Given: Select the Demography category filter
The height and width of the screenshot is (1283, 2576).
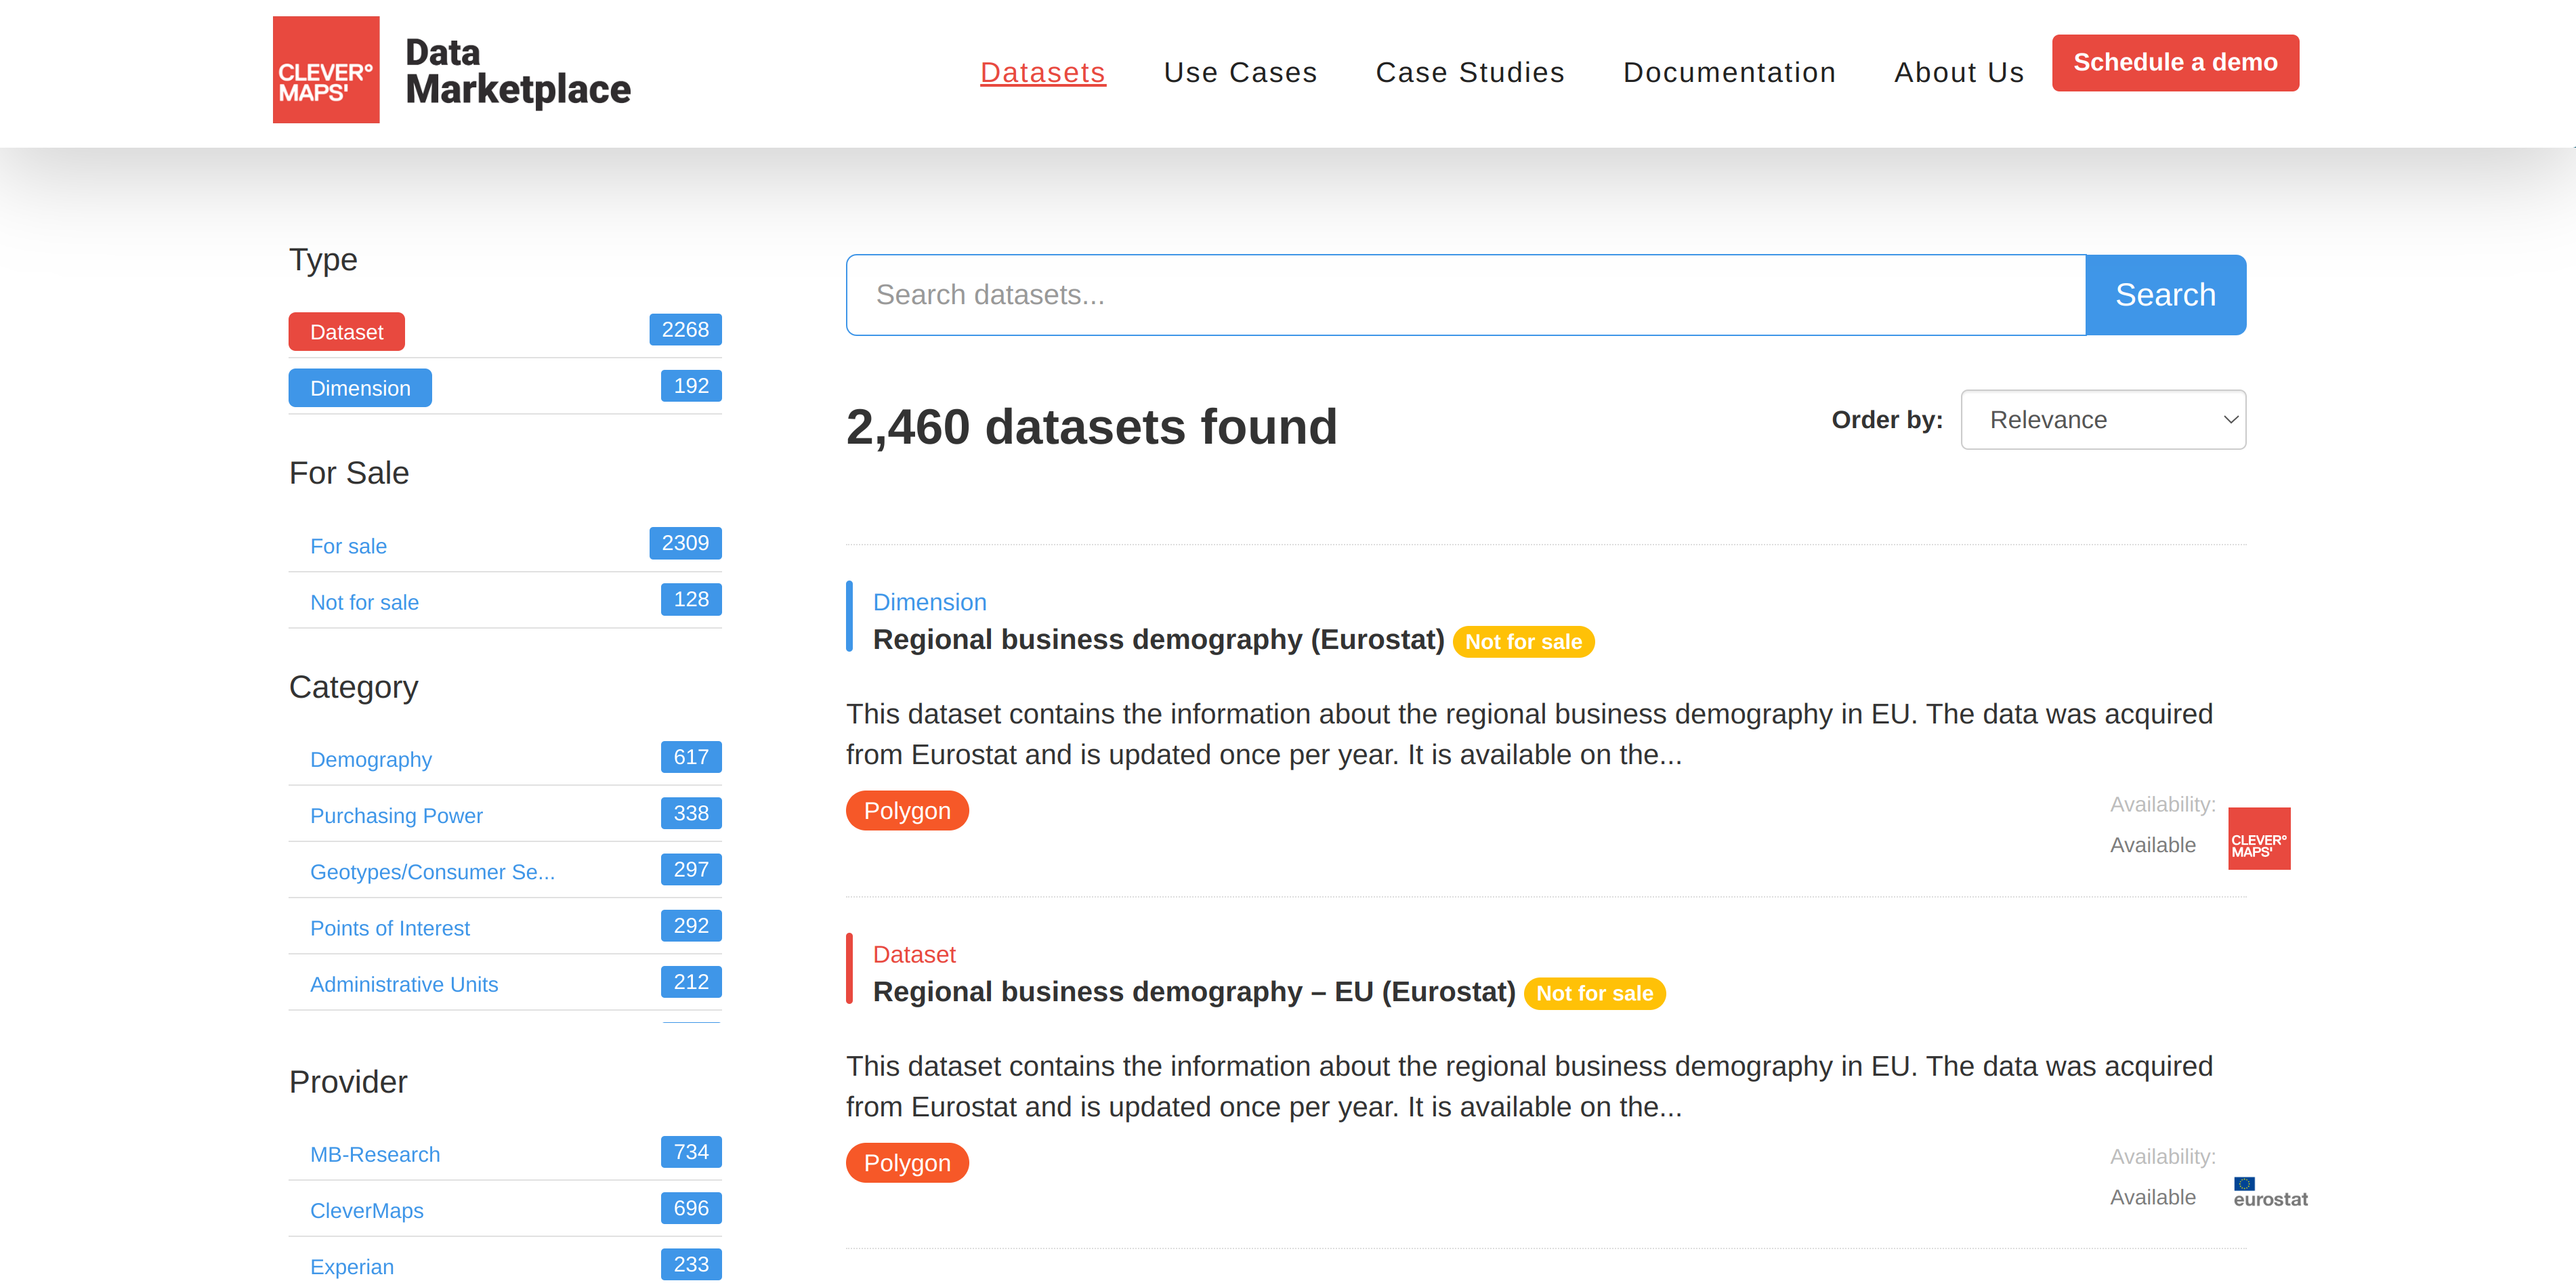Looking at the screenshot, I should (x=370, y=760).
